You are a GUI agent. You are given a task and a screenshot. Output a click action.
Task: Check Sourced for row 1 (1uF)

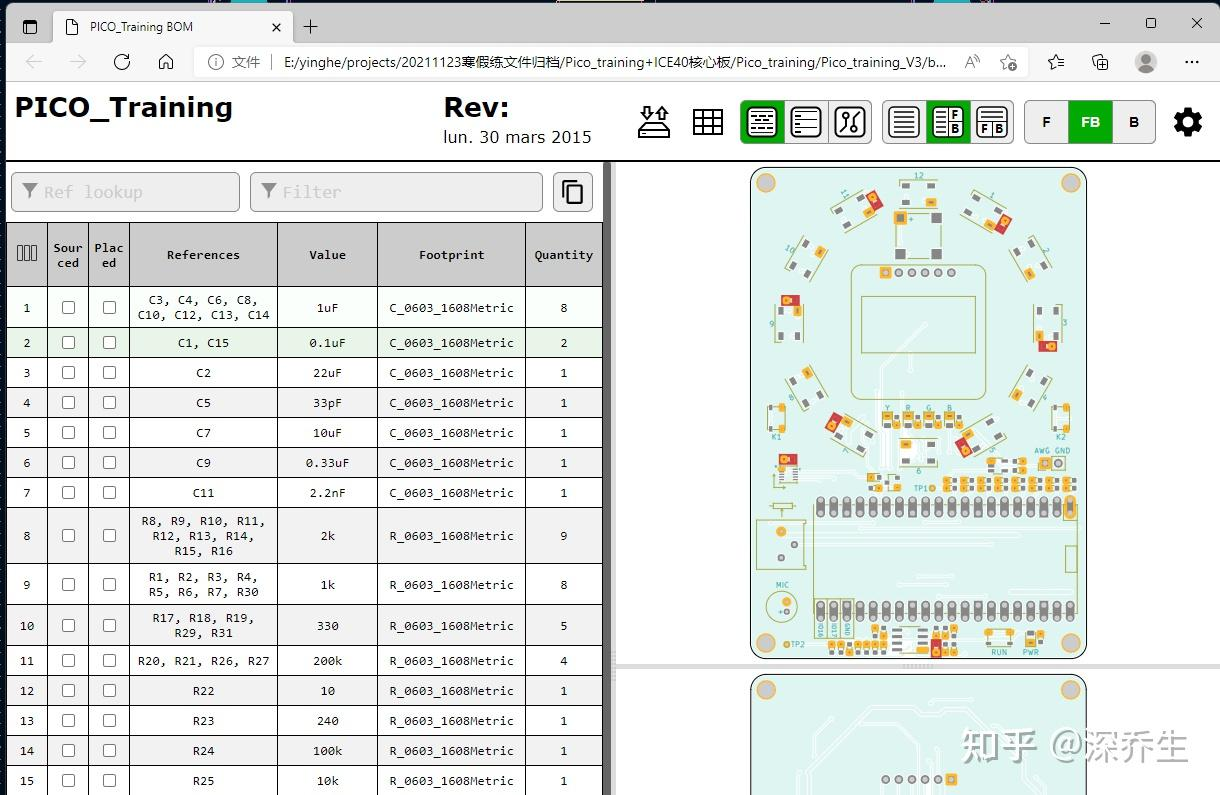click(68, 307)
